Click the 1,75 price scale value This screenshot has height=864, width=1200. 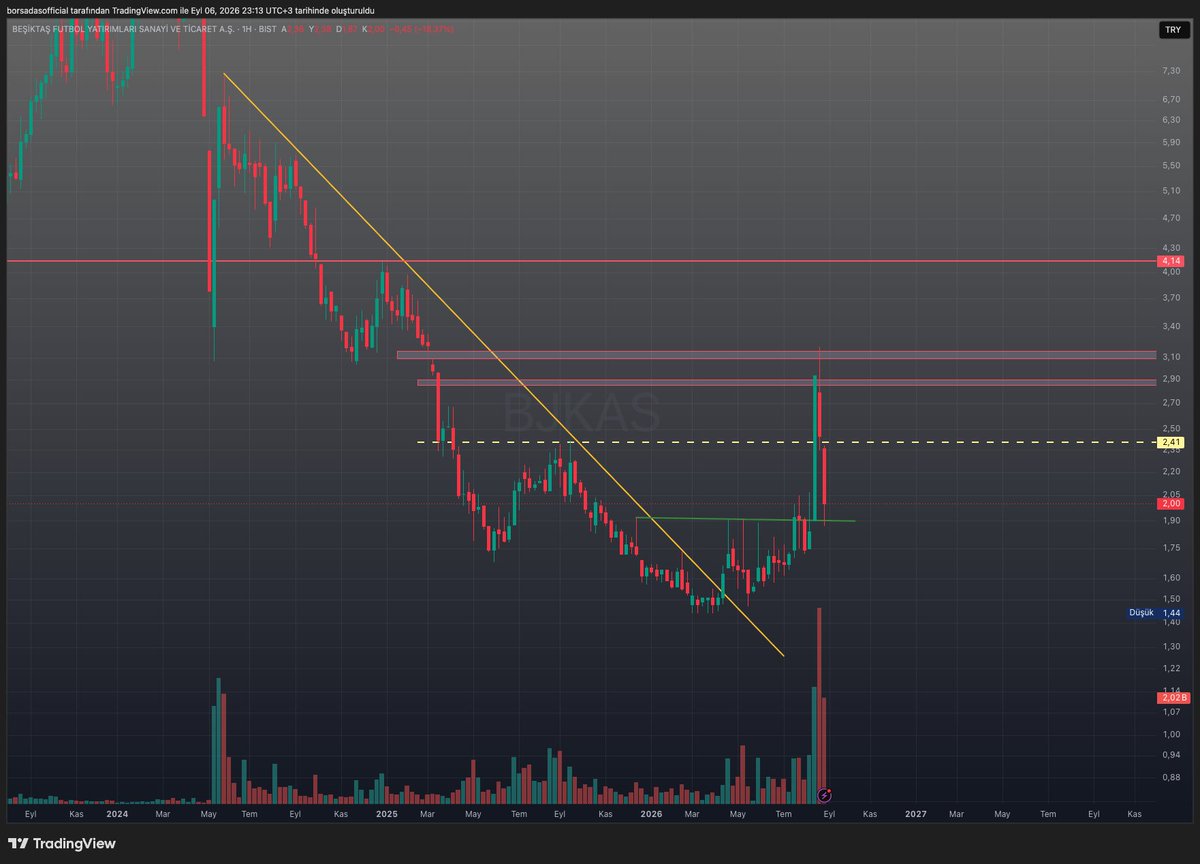1171,548
